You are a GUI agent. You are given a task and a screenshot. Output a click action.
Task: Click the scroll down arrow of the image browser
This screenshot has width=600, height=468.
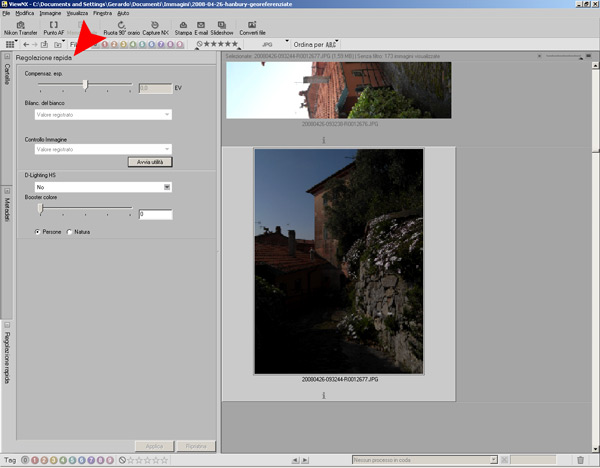[595, 449]
